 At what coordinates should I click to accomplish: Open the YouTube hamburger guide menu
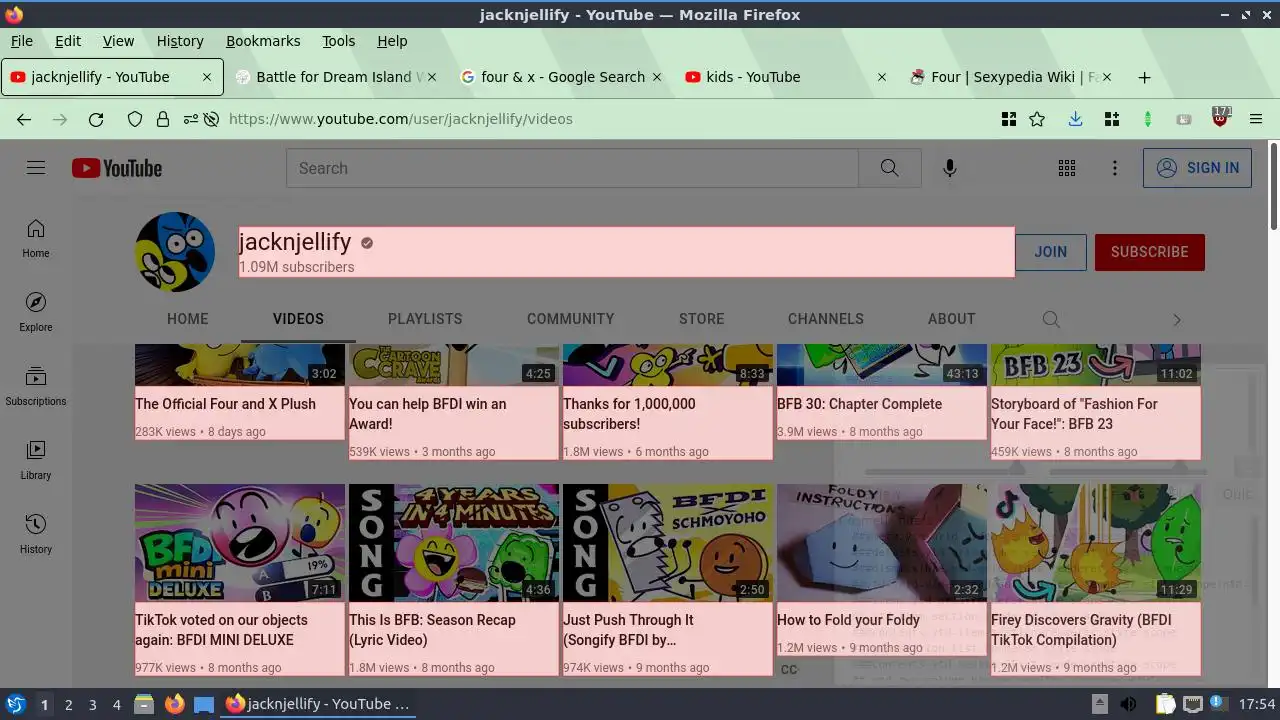tap(36, 168)
